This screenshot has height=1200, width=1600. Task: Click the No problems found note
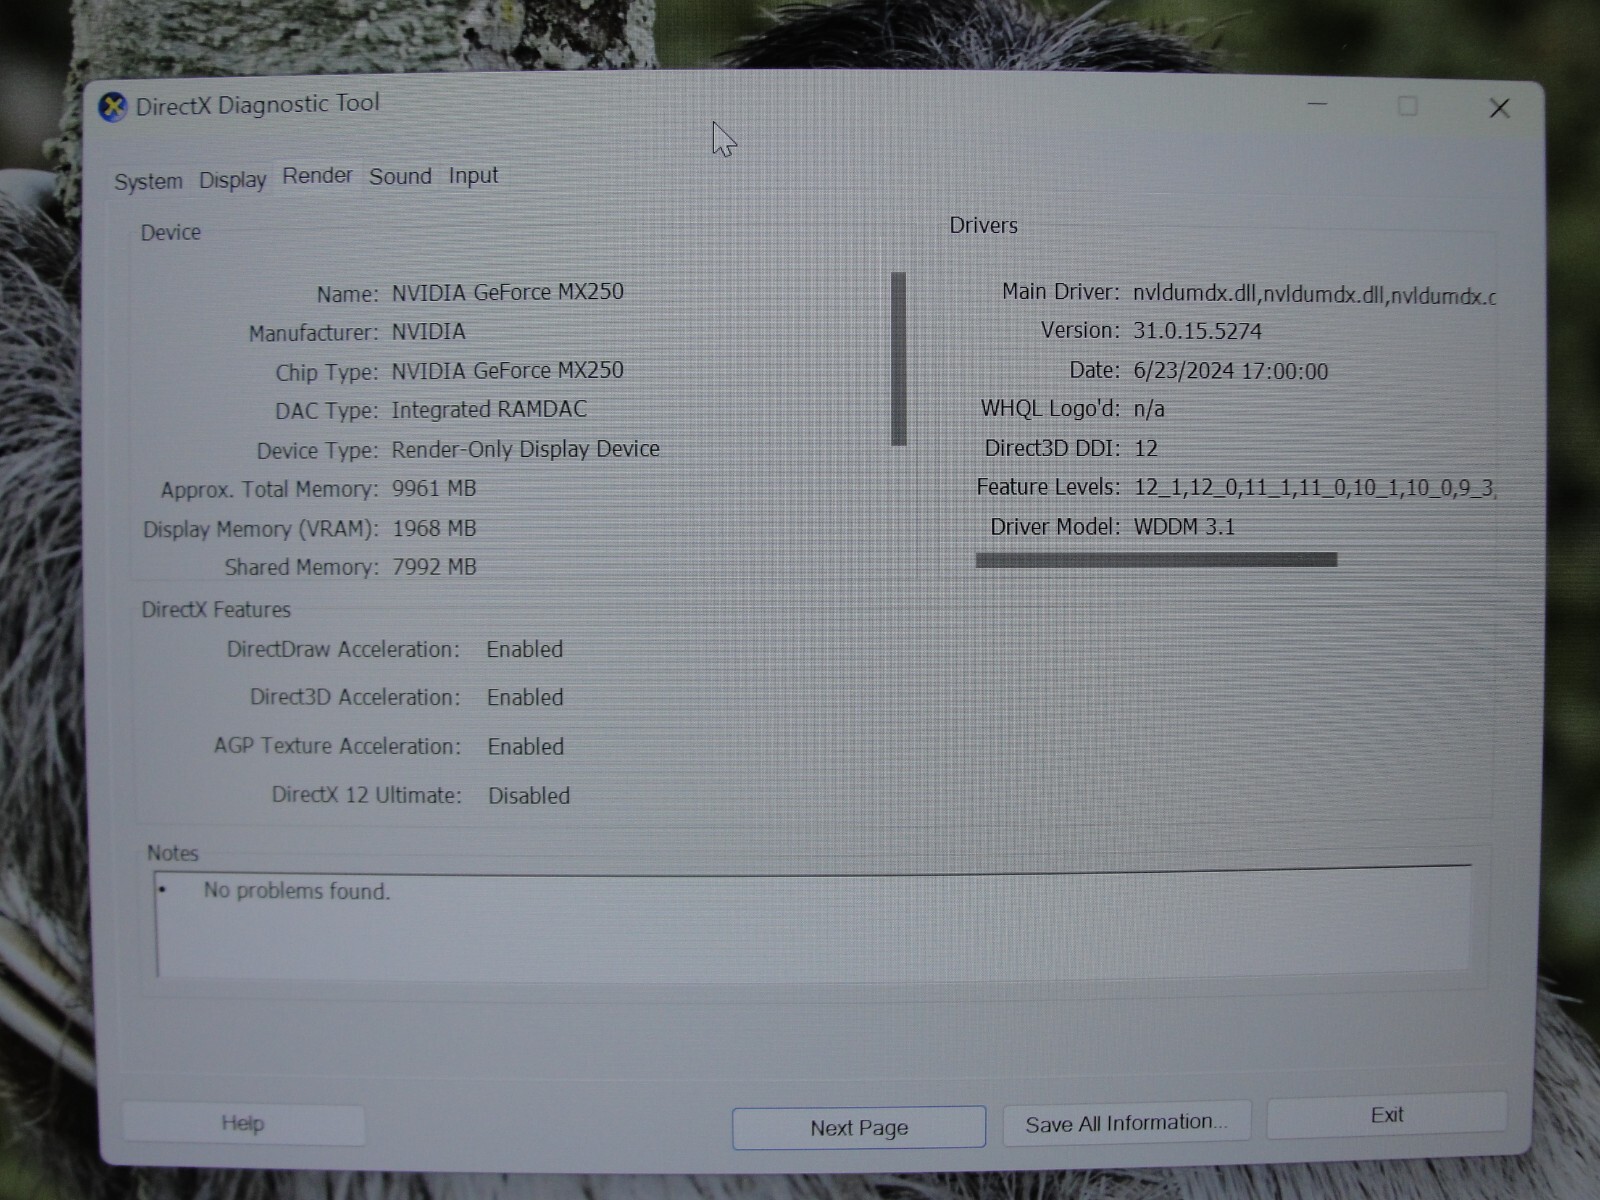point(297,891)
